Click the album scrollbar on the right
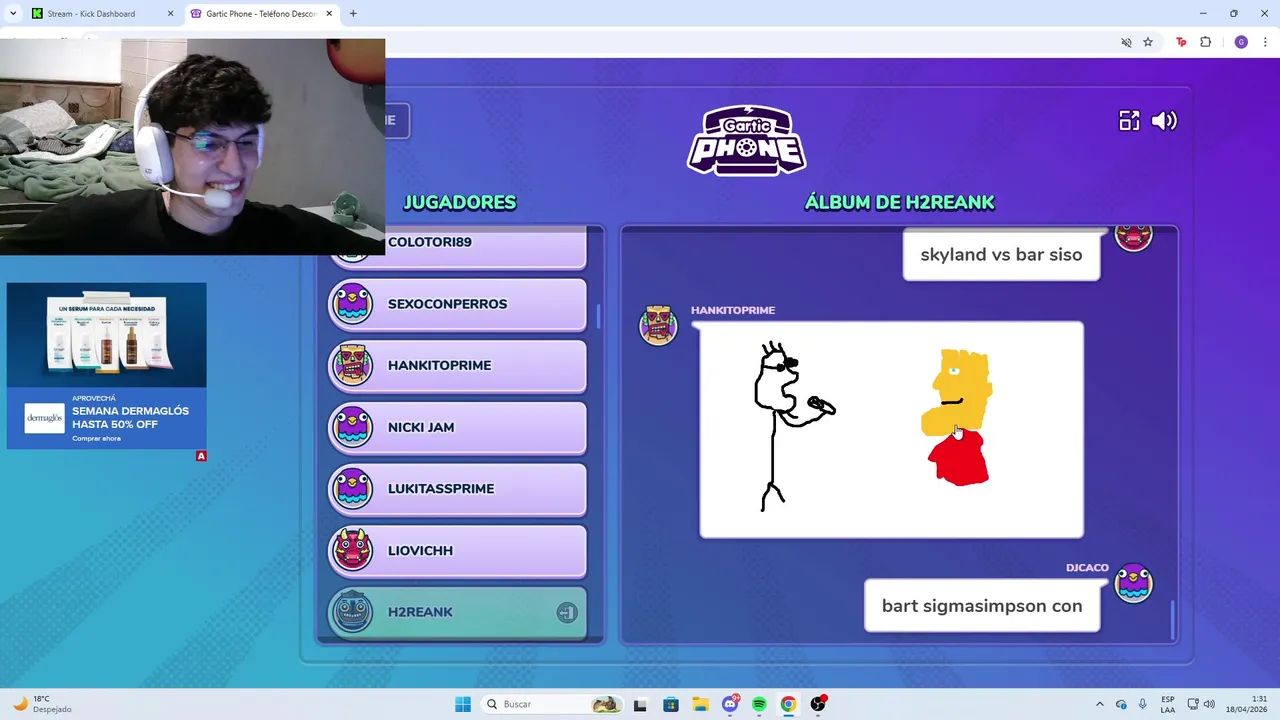Viewport: 1280px width, 720px height. pyautogui.click(x=1171, y=618)
